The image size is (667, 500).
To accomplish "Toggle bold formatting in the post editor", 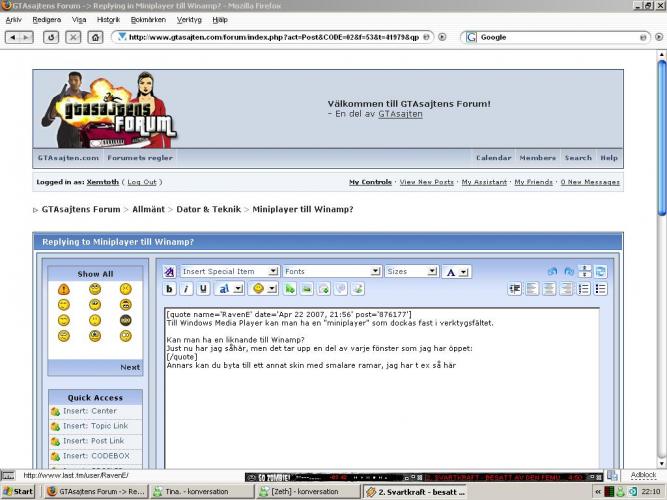I will (169, 289).
